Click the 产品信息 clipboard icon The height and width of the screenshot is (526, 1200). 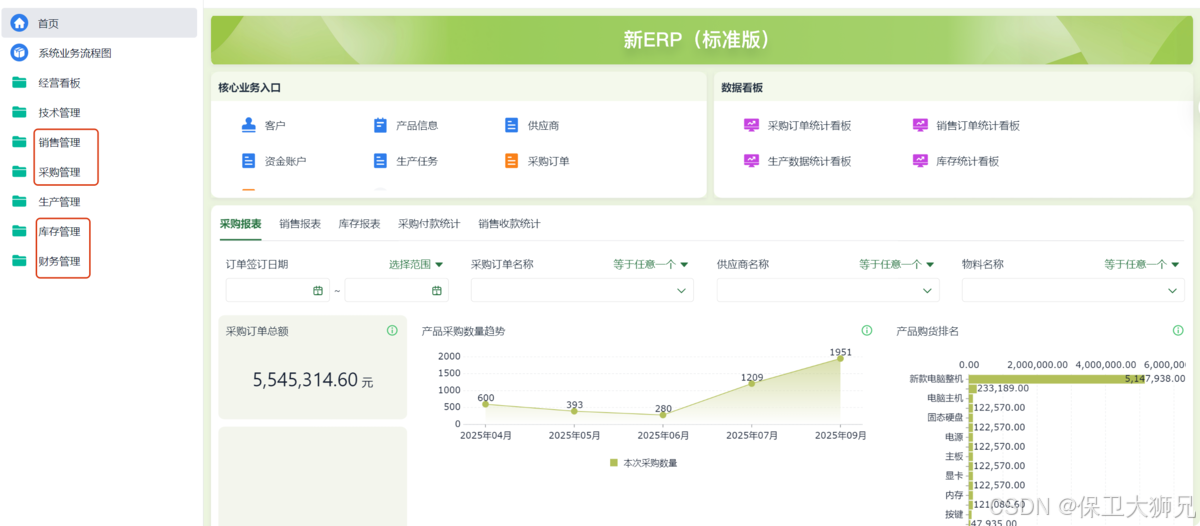pos(380,125)
